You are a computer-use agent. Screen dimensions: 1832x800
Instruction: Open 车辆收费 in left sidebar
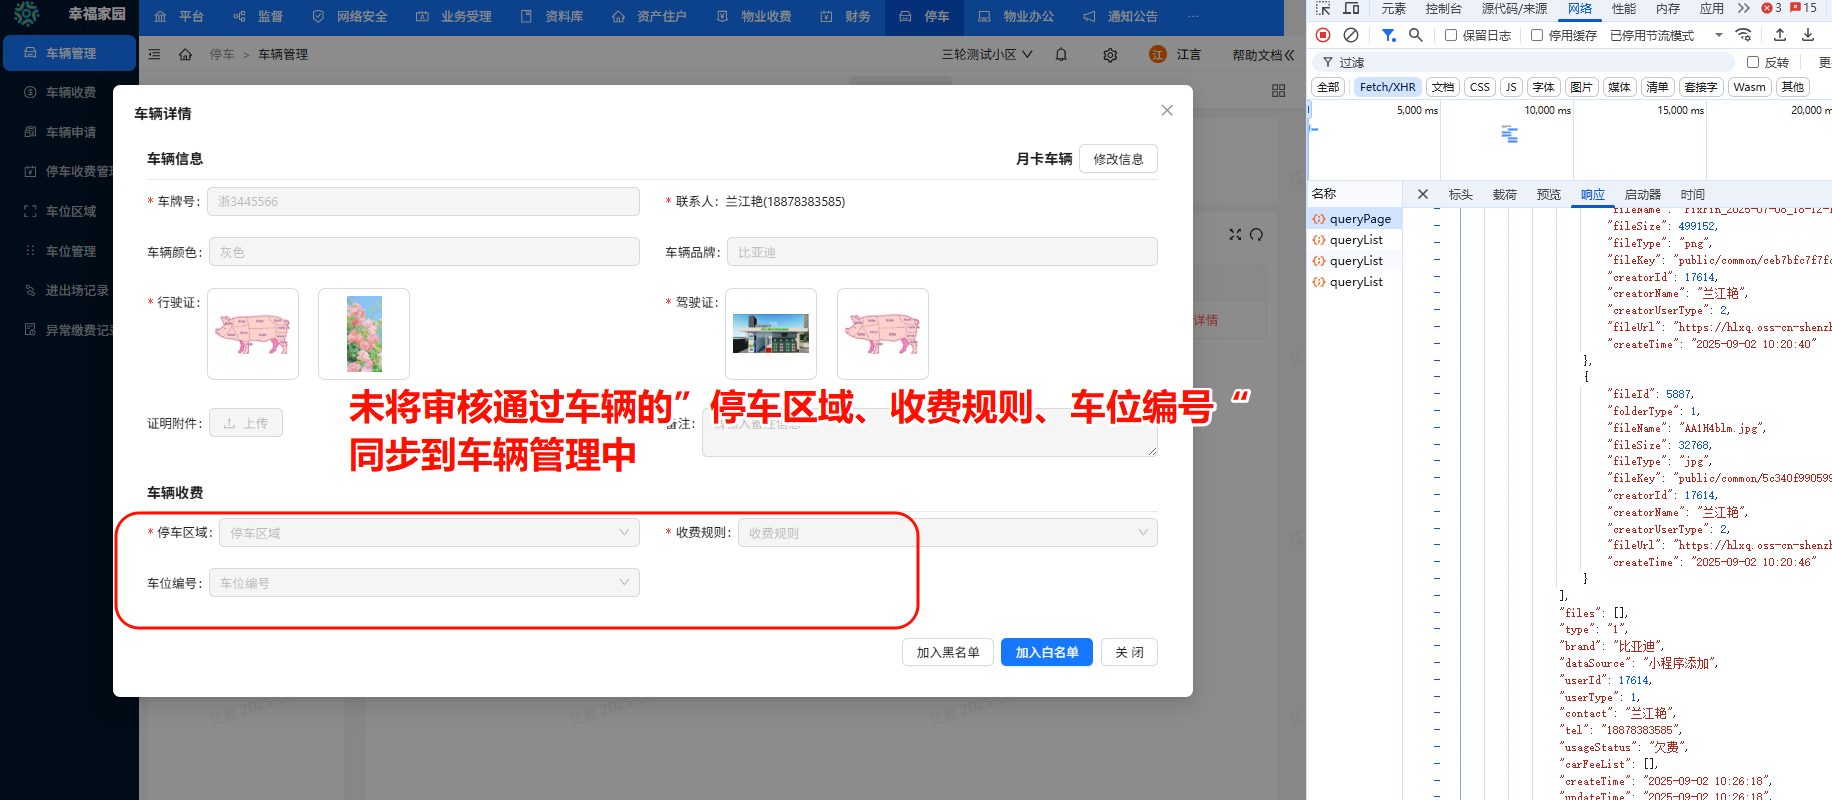pos(70,92)
